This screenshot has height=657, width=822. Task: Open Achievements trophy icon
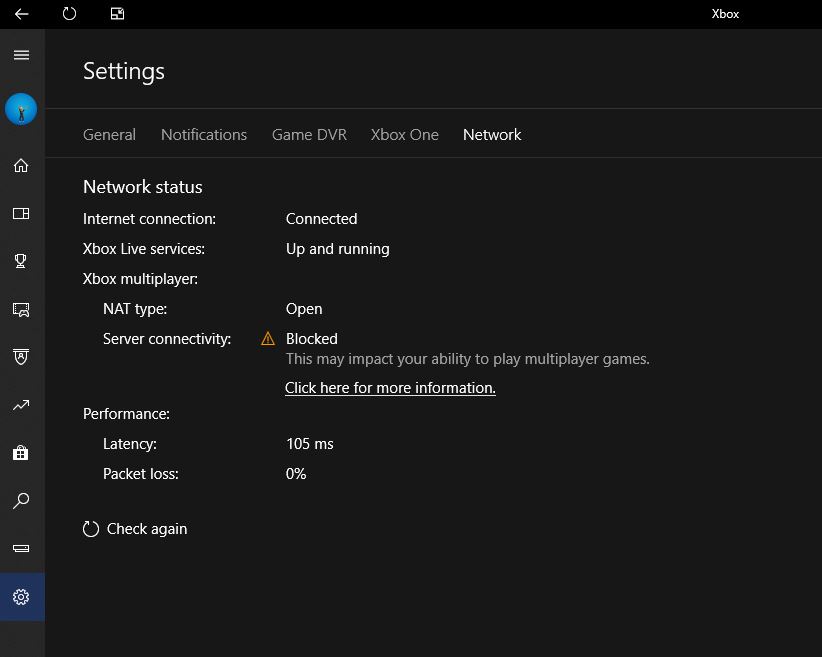click(x=21, y=261)
